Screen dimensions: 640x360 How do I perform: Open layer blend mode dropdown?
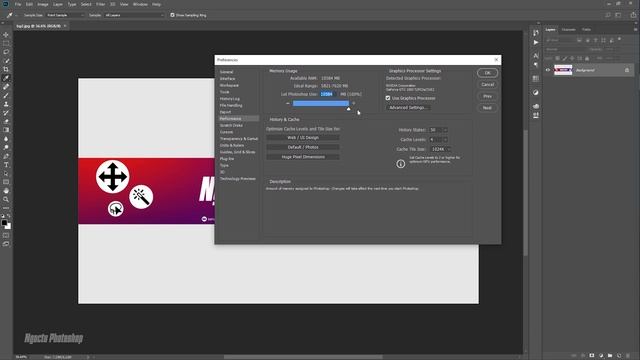[x=565, y=49]
